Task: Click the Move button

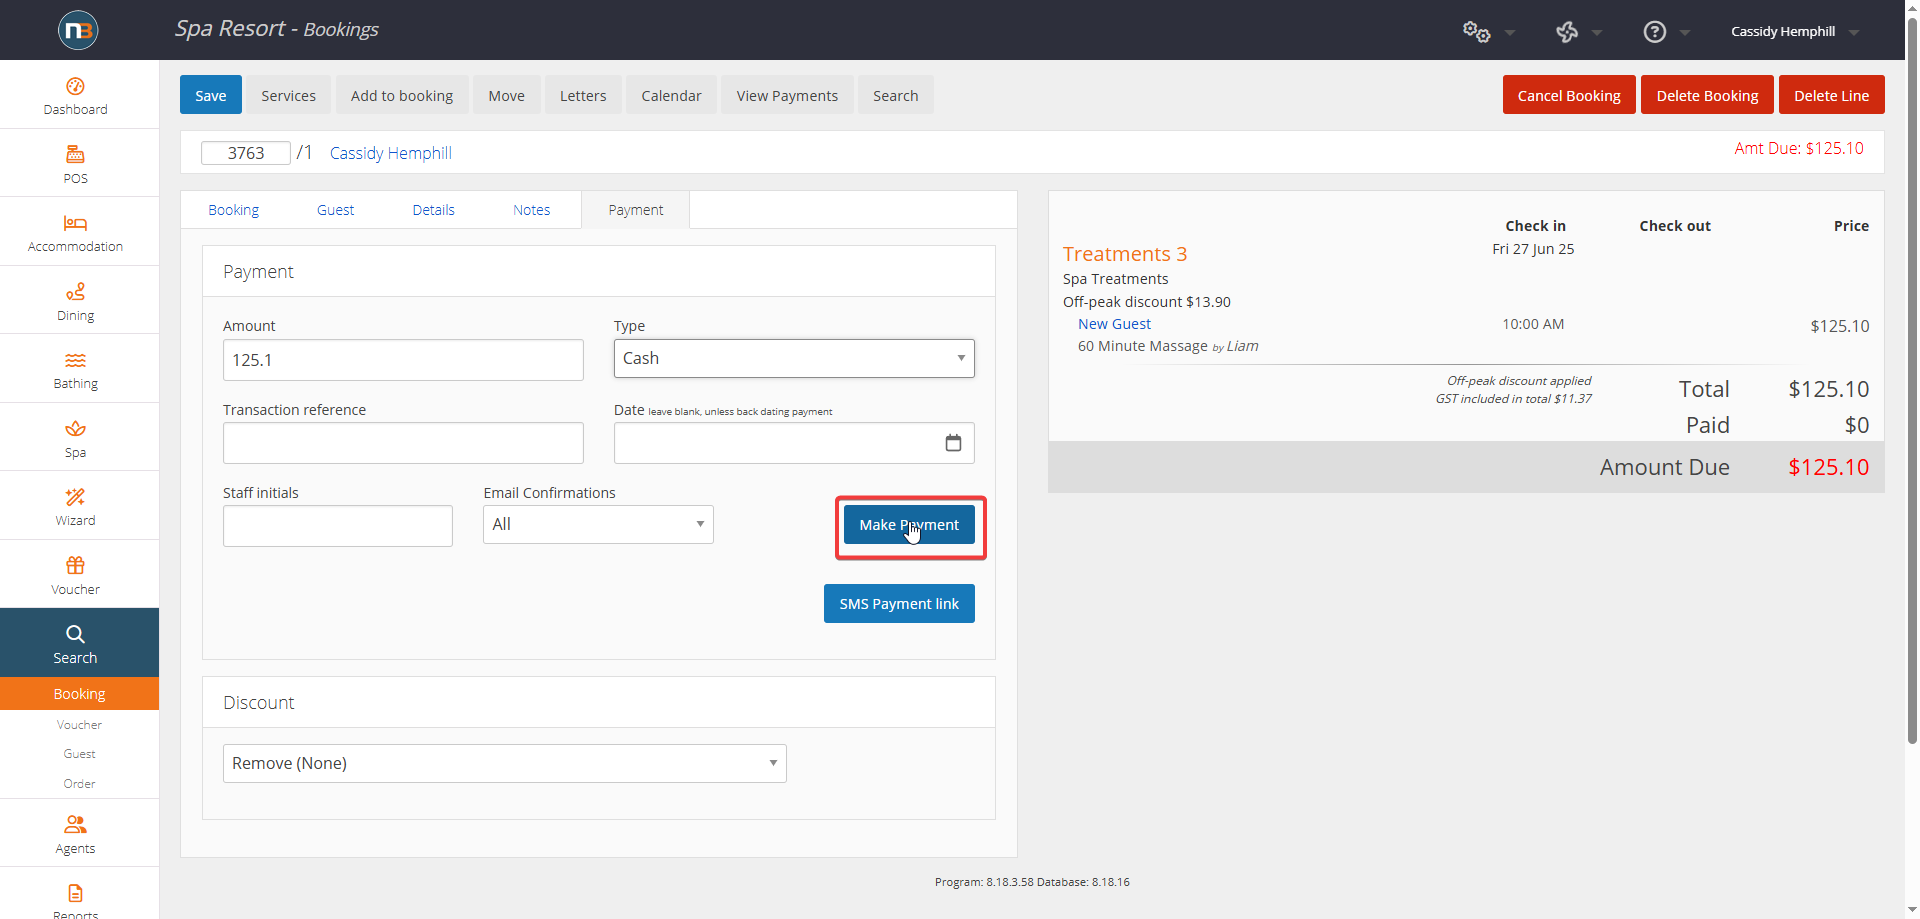Action: pyautogui.click(x=507, y=95)
